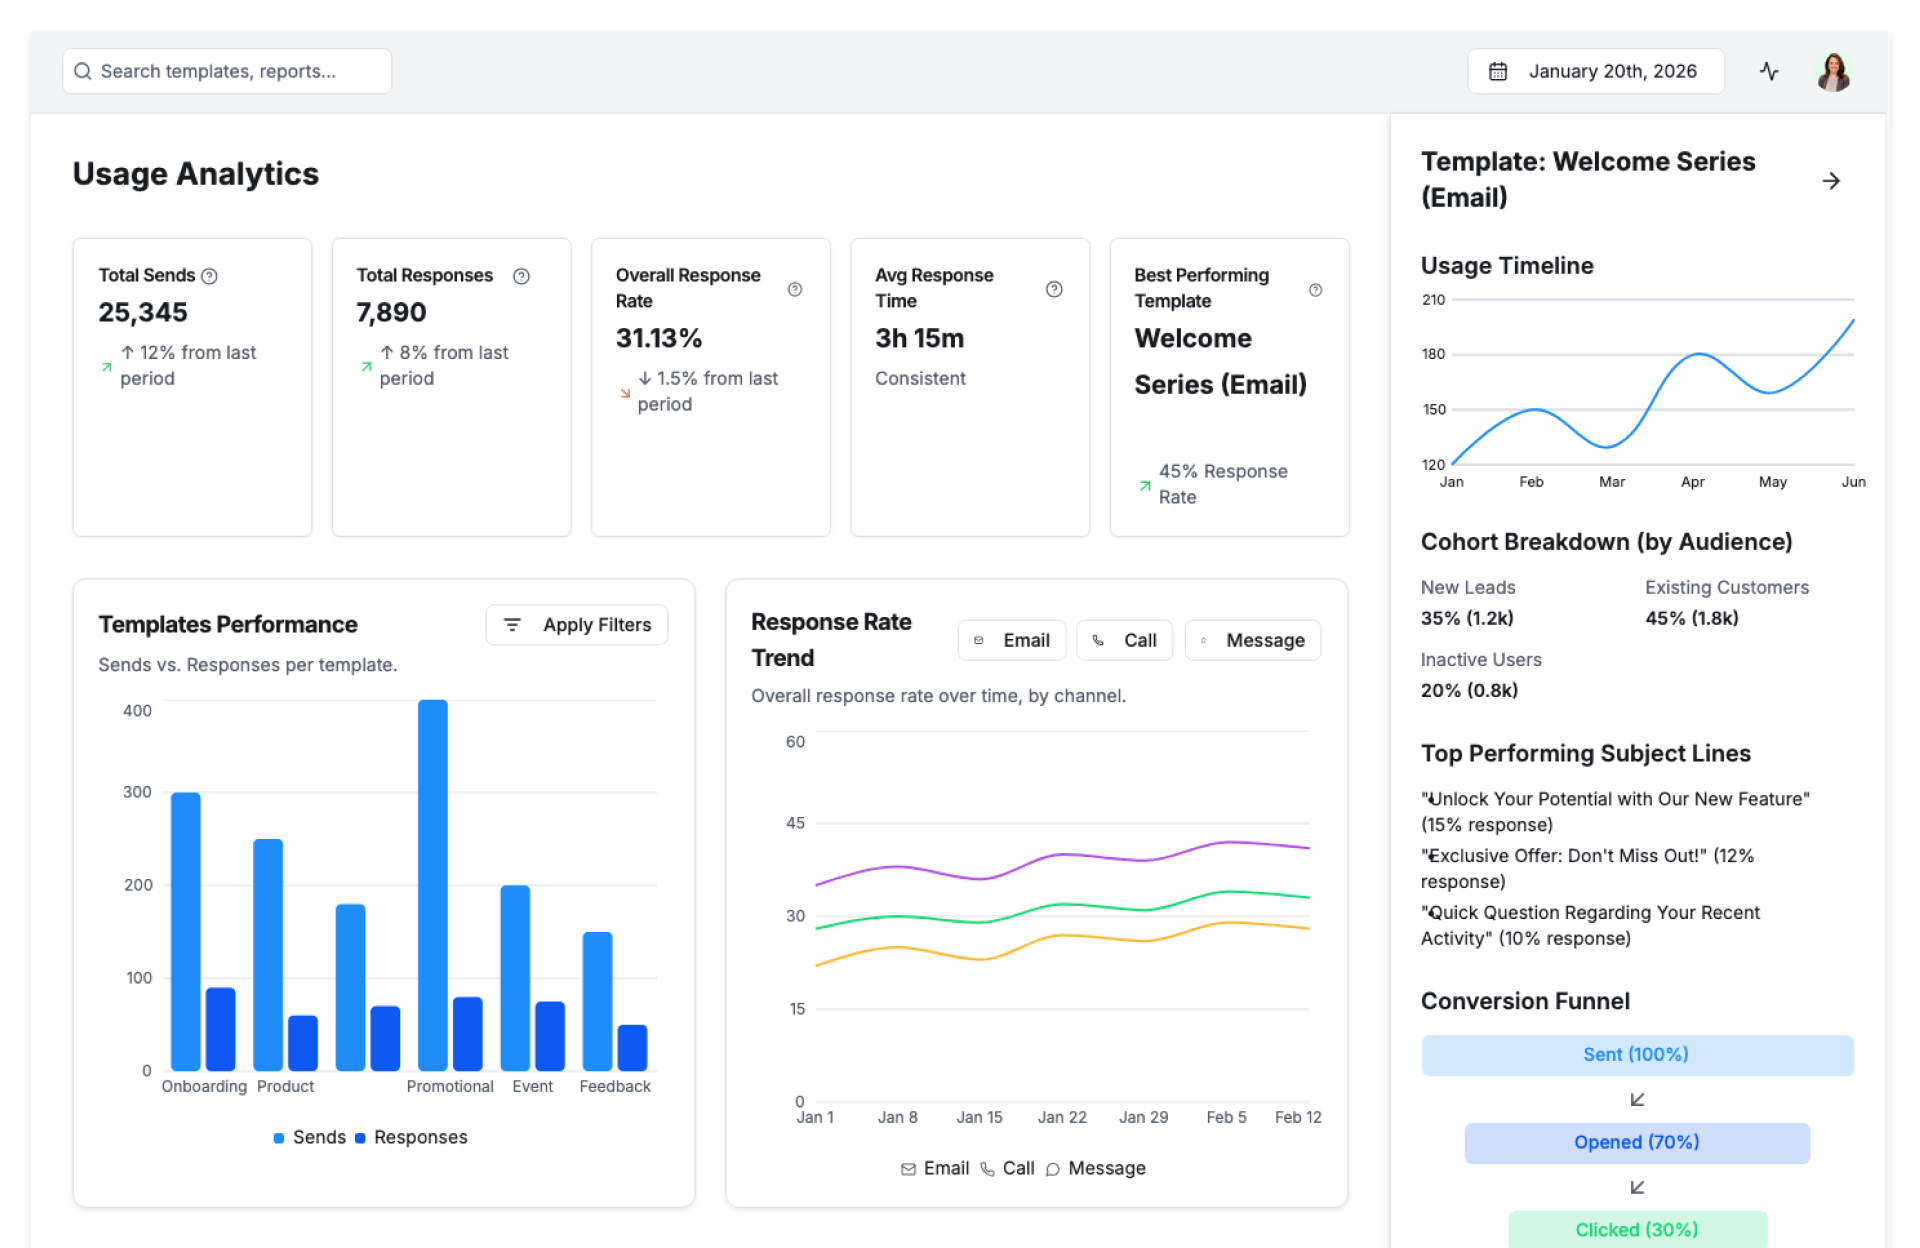Toggle the Email channel filter
Viewport: 1920px width, 1248px height.
coord(1012,640)
